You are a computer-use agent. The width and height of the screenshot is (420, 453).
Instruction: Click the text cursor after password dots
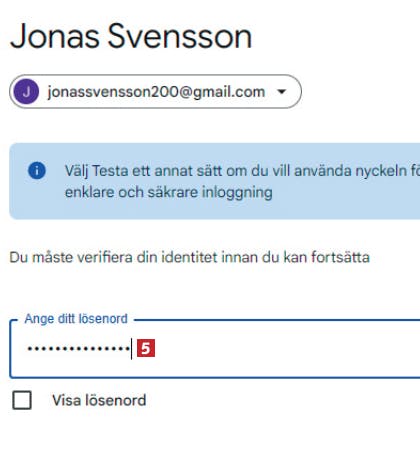[132, 349]
